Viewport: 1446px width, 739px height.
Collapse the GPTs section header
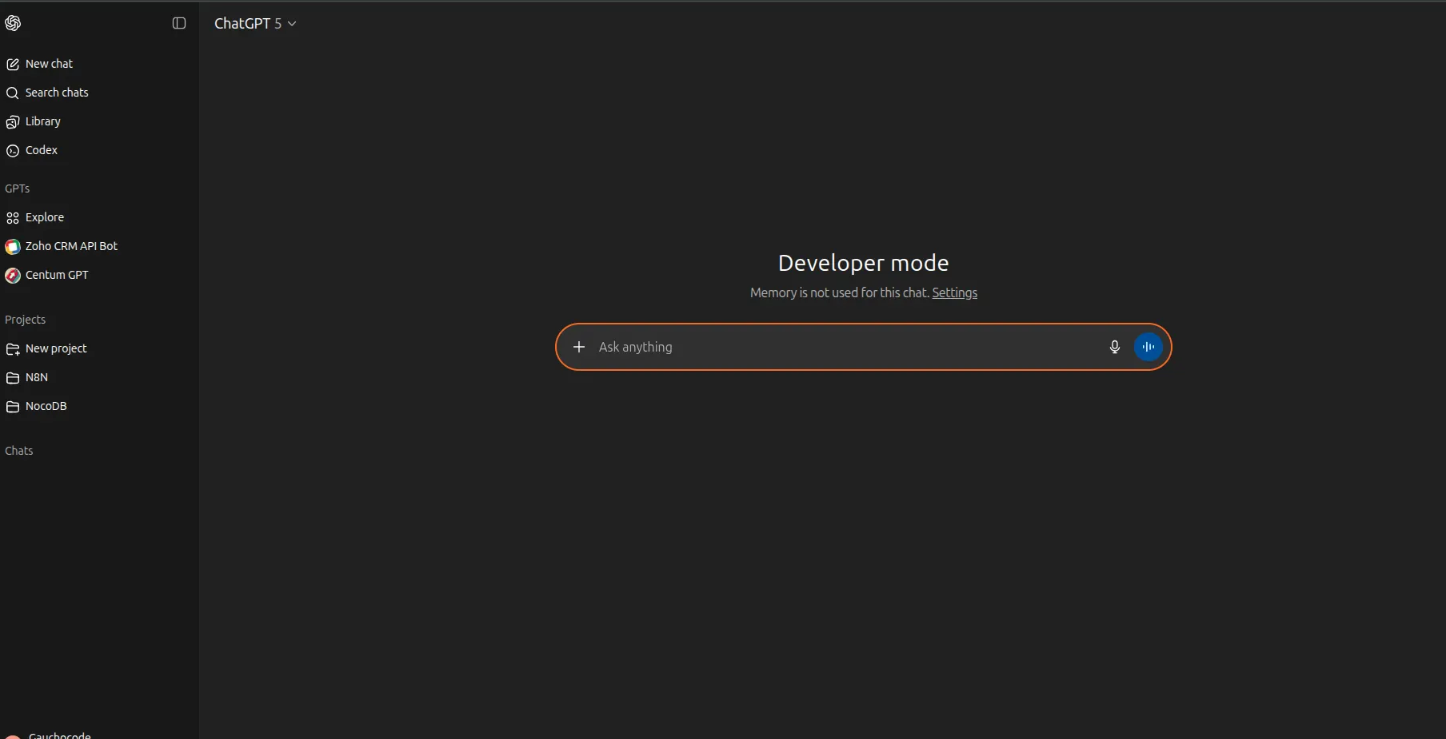click(x=17, y=189)
